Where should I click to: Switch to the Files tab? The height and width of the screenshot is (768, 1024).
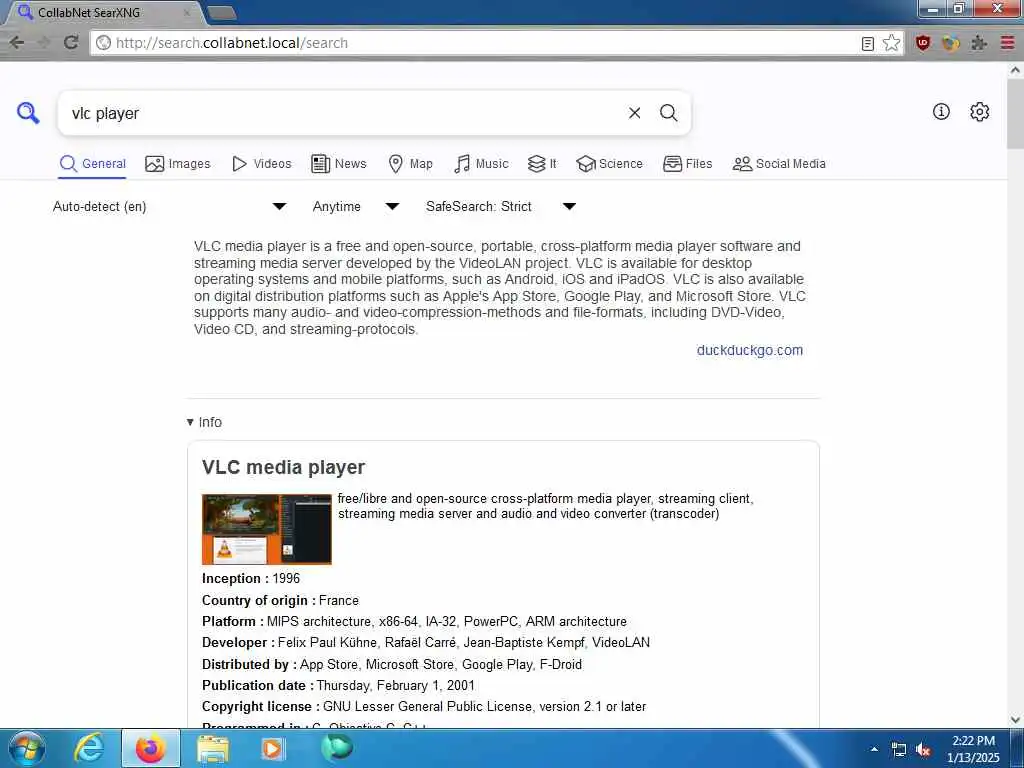(688, 163)
